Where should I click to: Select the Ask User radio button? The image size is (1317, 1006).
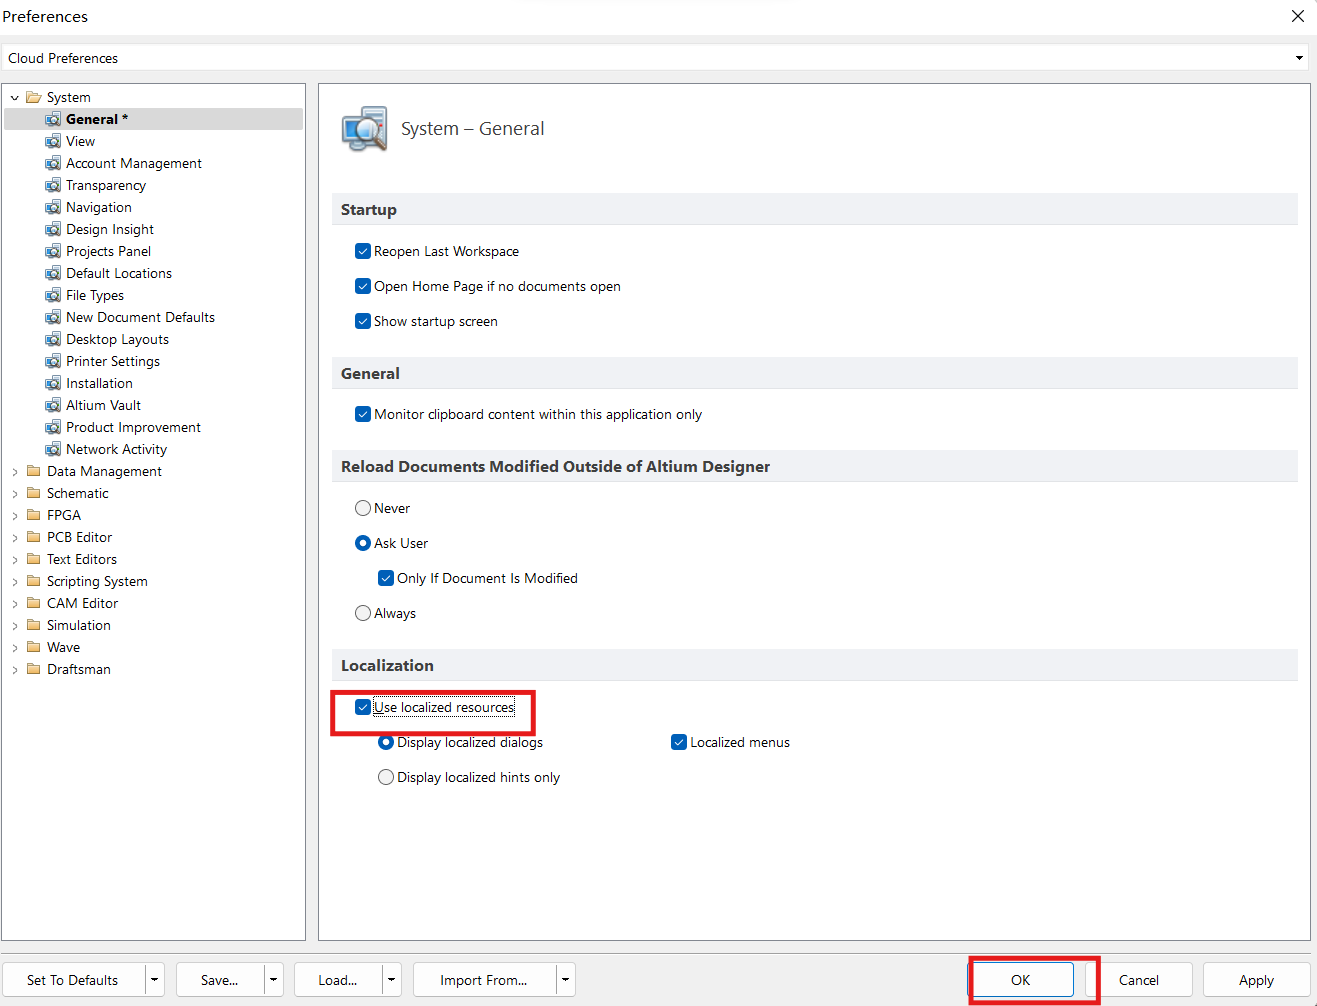(x=363, y=543)
